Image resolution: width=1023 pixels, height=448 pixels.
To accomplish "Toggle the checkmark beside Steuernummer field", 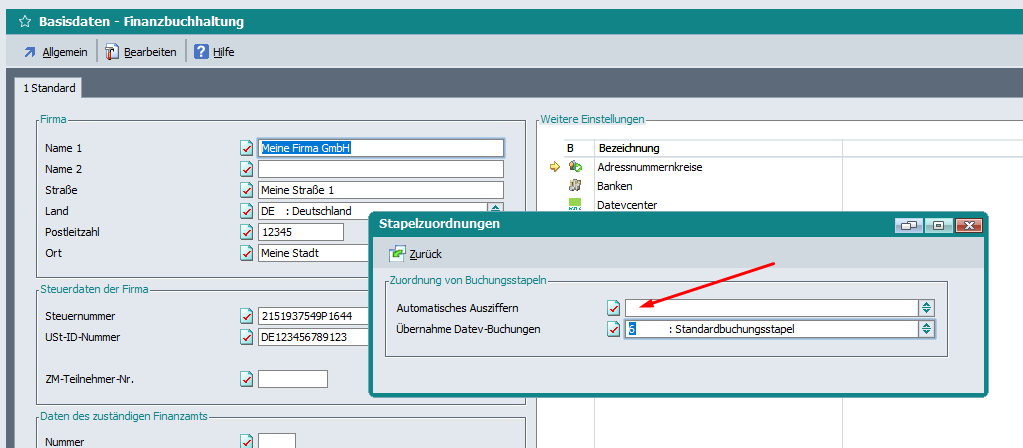I will click(x=247, y=316).
